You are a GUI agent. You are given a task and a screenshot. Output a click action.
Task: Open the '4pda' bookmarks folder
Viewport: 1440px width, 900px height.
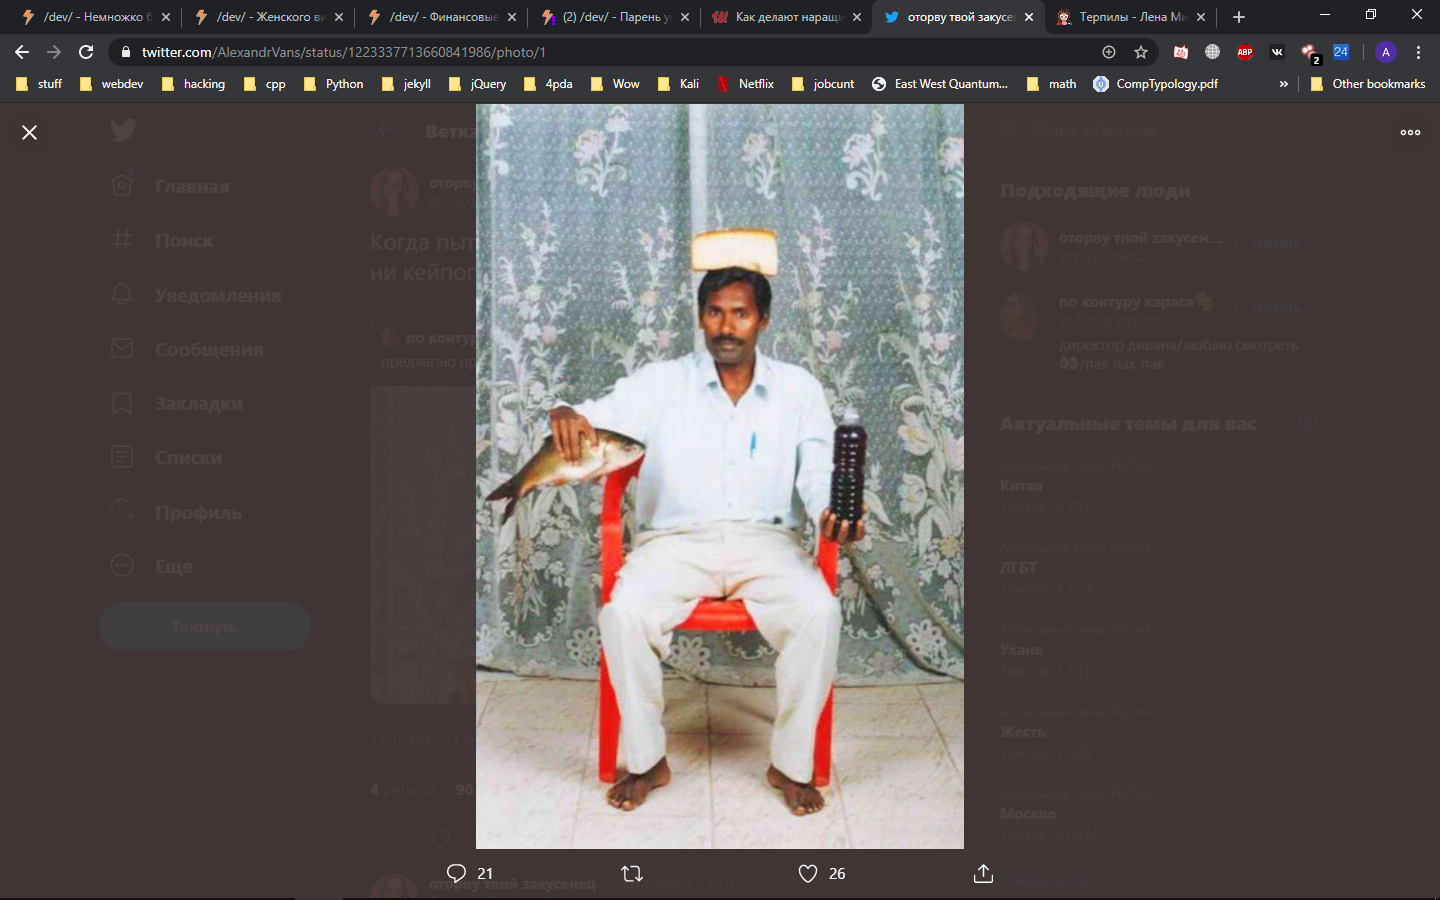tap(549, 84)
